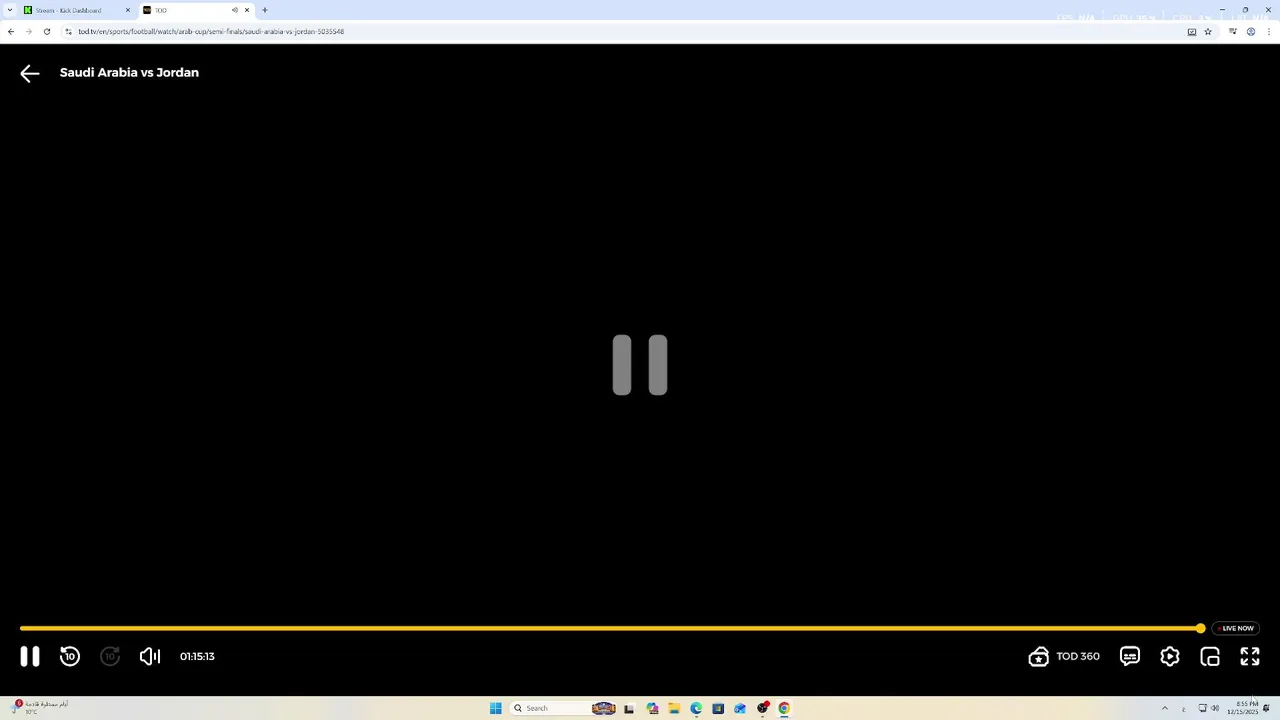1280x720 pixels.
Task: Show hidden system tray icons
Action: coord(1164,708)
